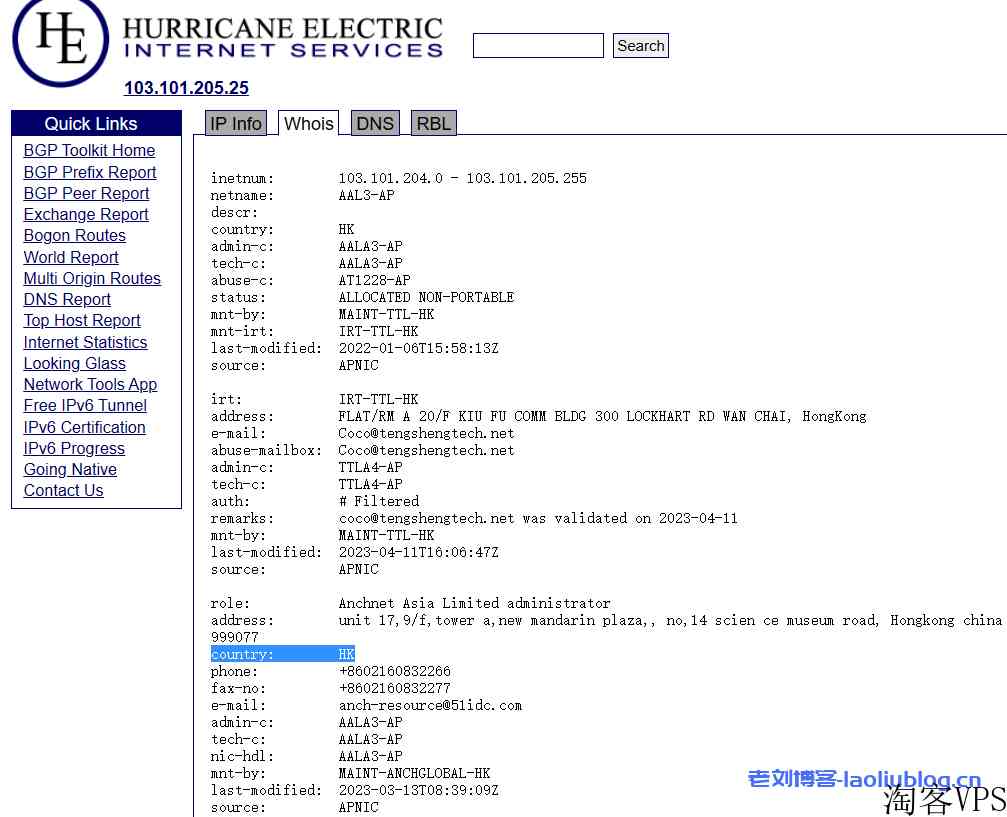Click the postal code 999077
The image size is (1007, 817).
click(234, 637)
